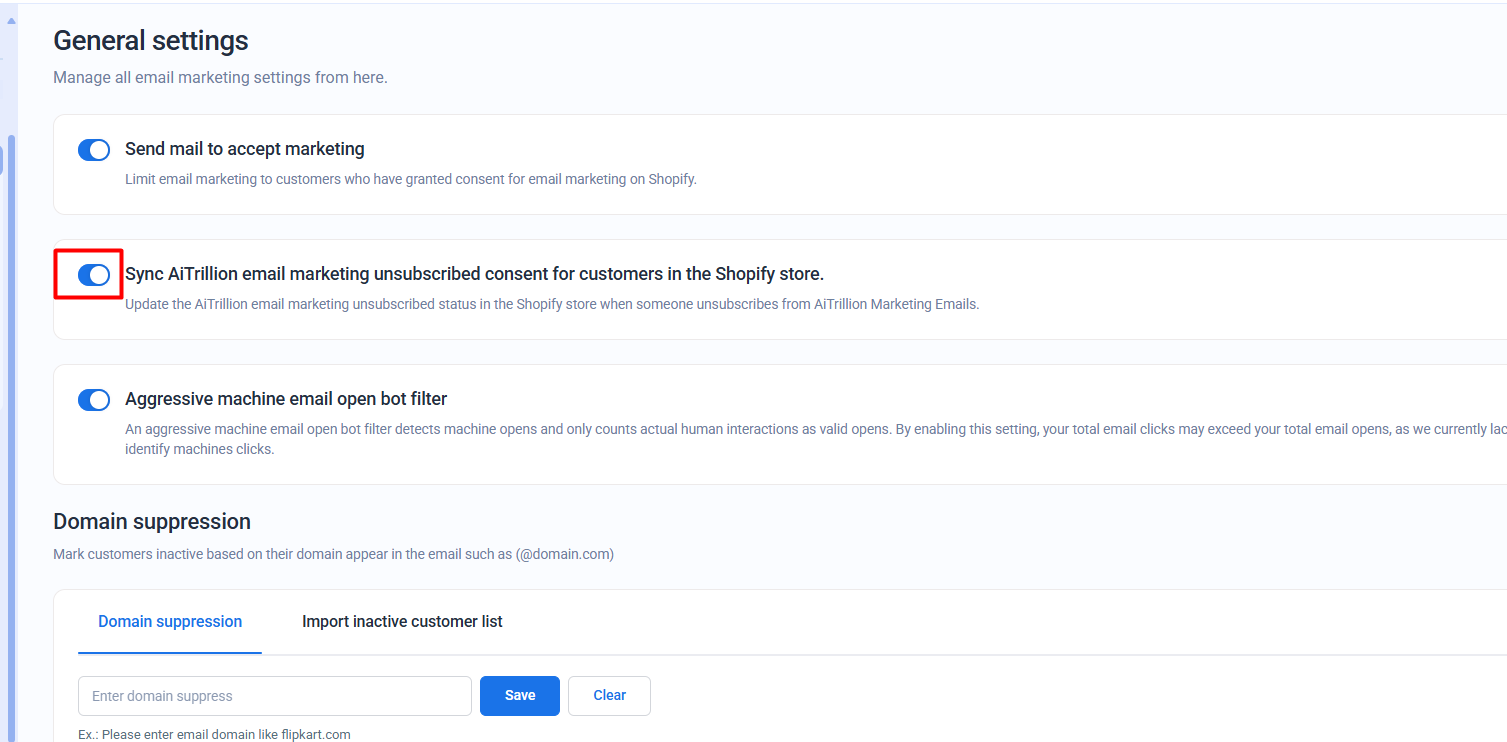Click 'Manage all email marketing settings from here.'

tap(220, 77)
